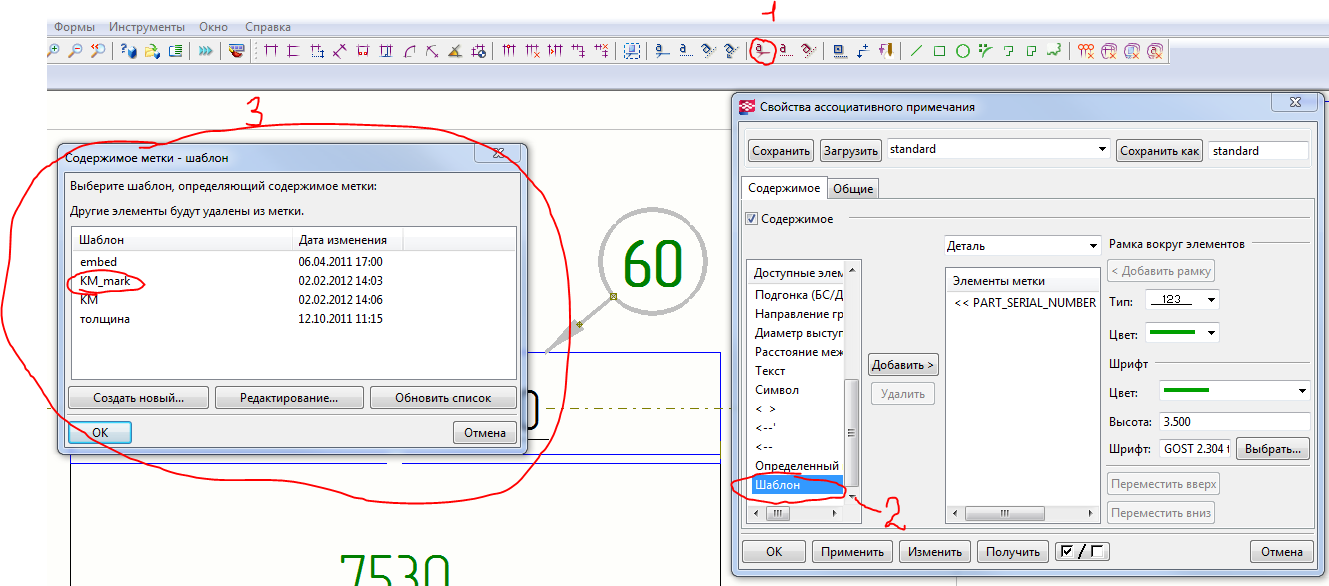Screen dimensions: 1329x586
Task: Select KM_mark template in the list
Action: click(x=105, y=281)
